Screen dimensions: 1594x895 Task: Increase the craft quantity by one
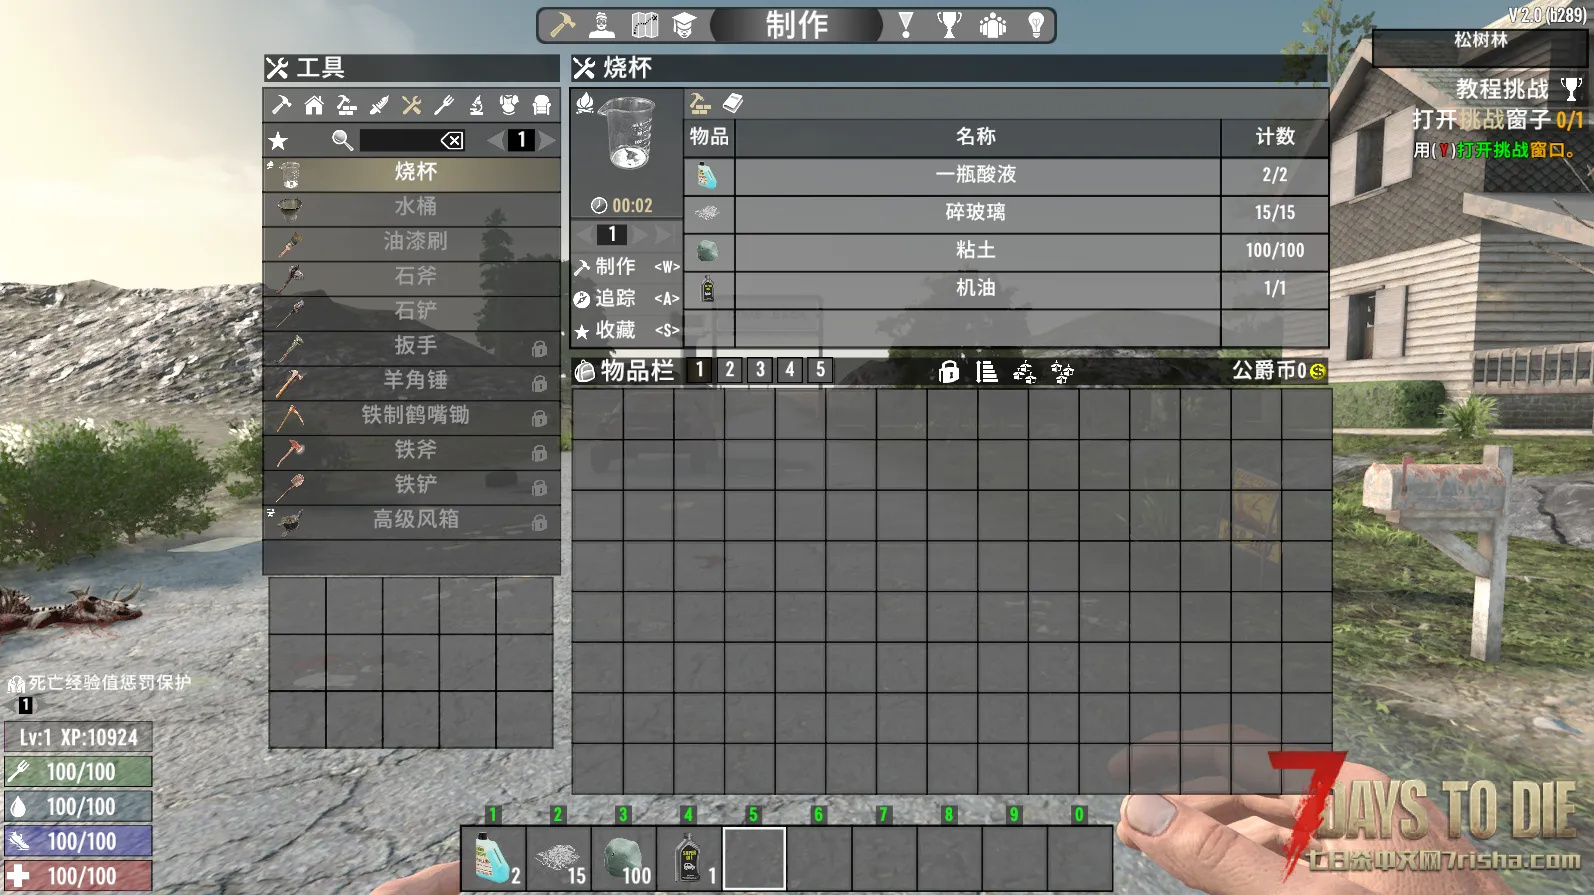pos(640,235)
